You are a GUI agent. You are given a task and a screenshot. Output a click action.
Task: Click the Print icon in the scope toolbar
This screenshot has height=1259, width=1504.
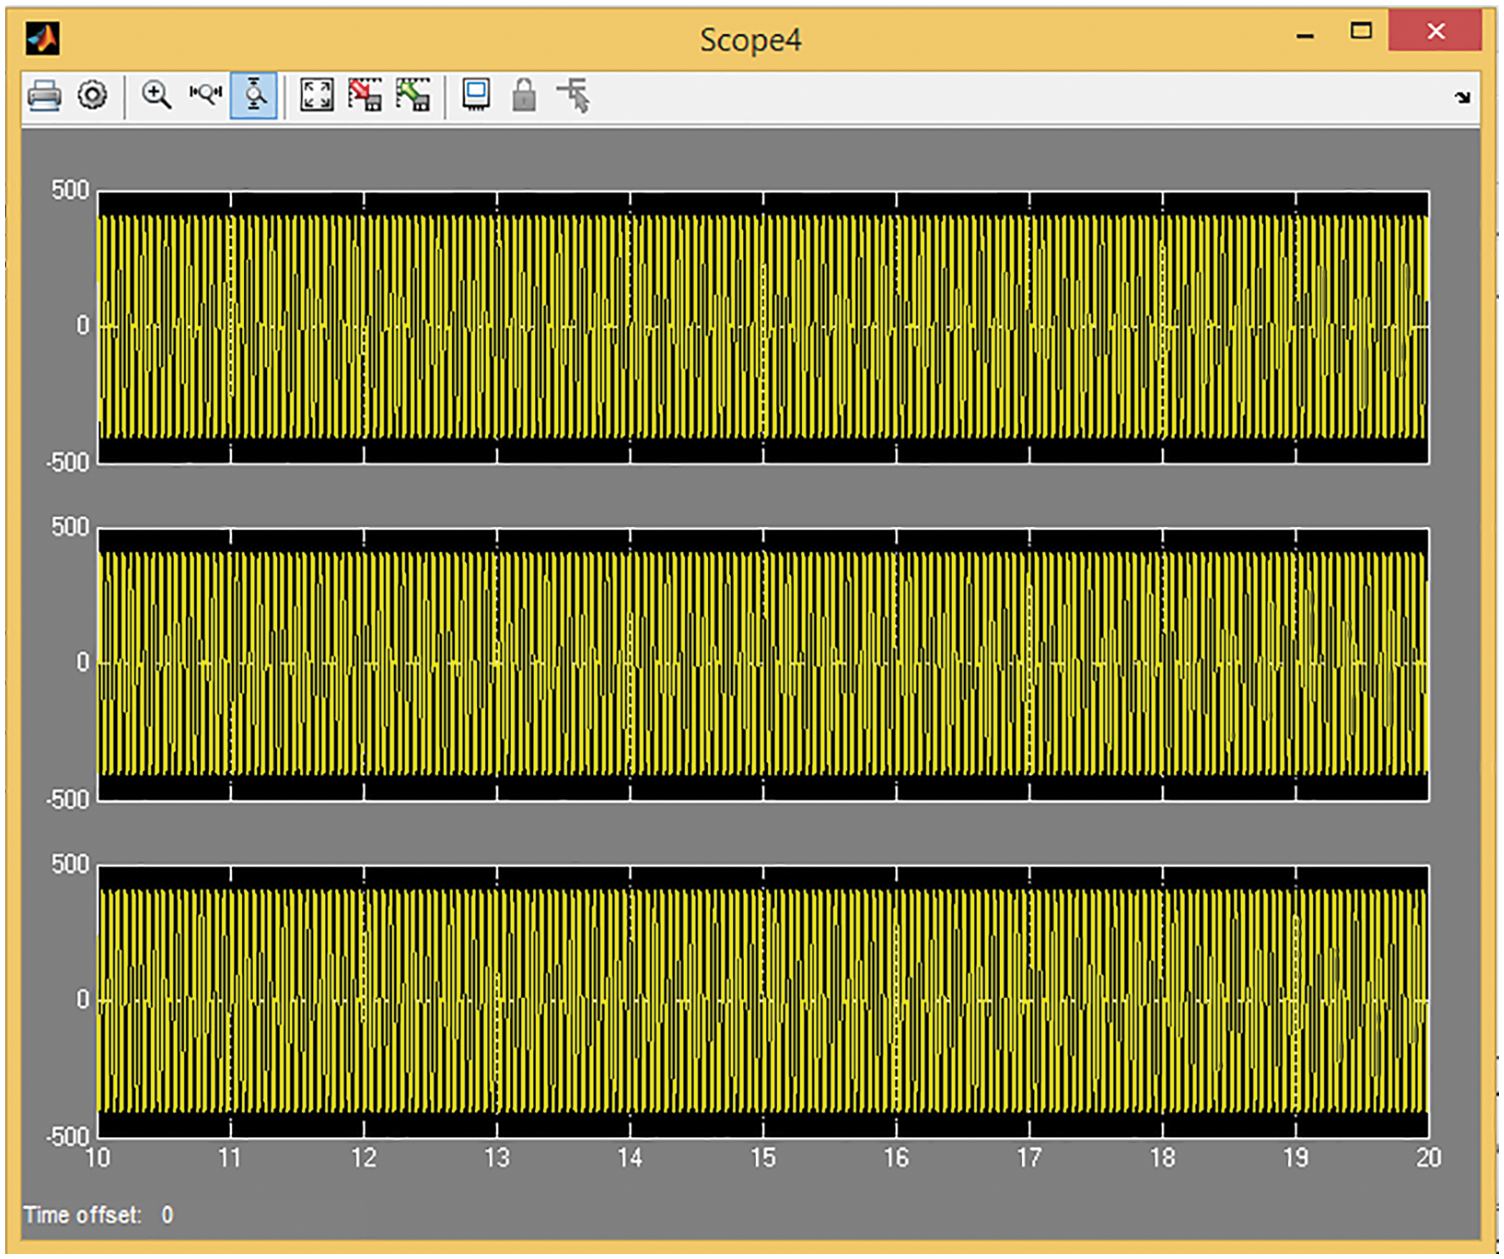[x=44, y=96]
